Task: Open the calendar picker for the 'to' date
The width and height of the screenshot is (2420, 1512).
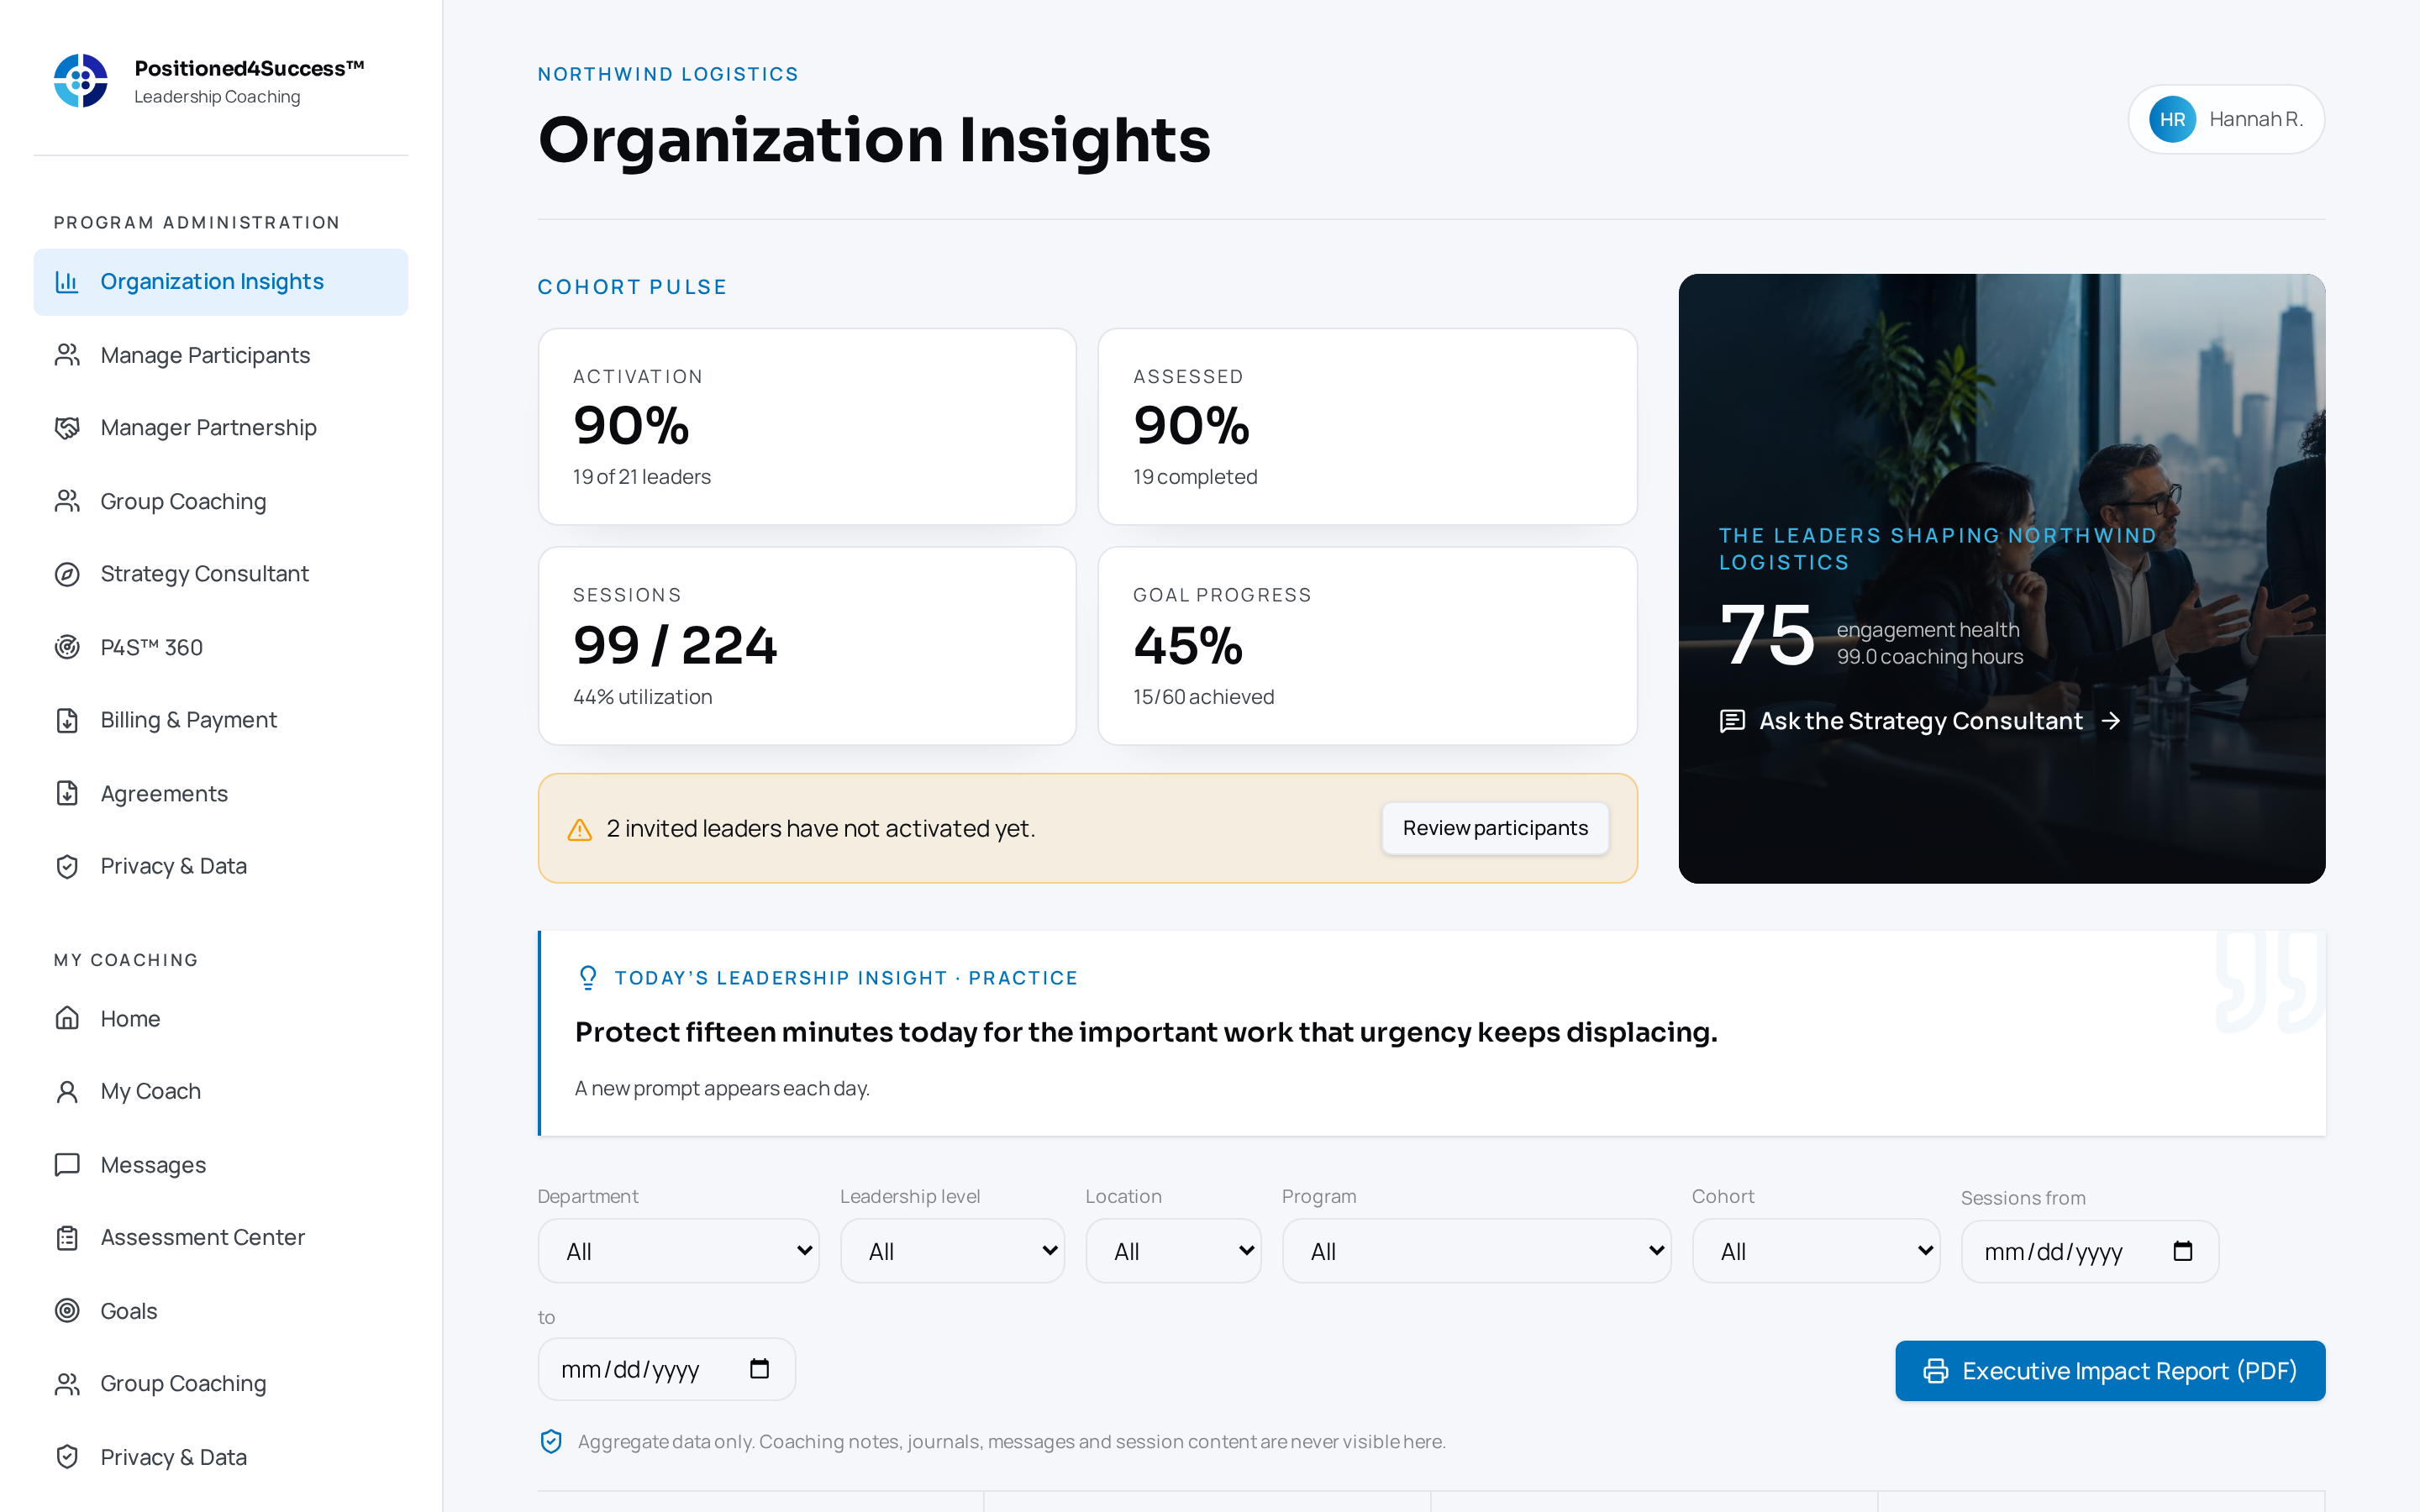Action: (x=759, y=1369)
